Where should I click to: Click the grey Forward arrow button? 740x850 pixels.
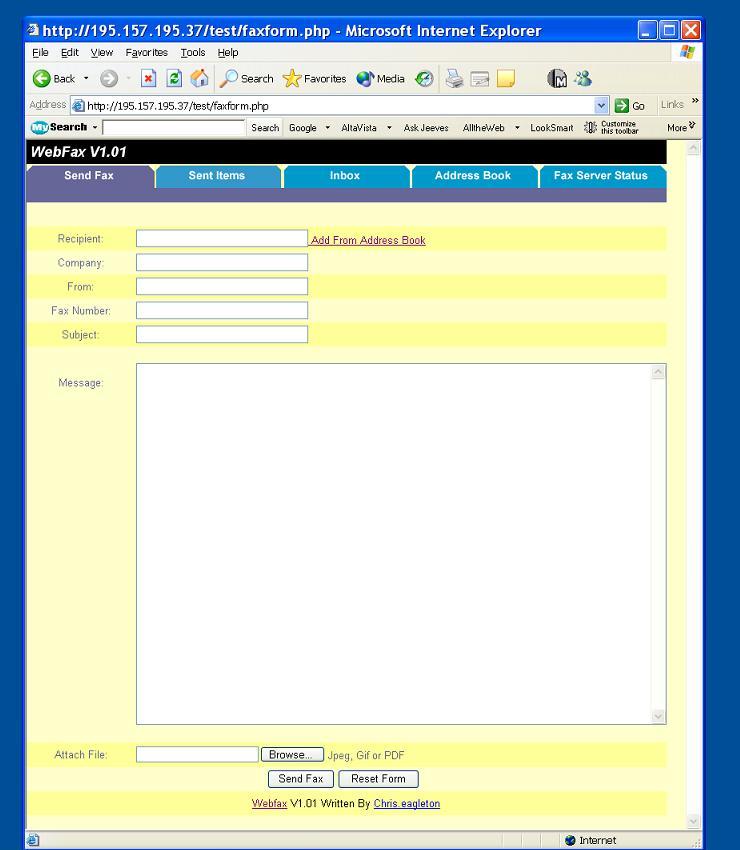click(109, 79)
